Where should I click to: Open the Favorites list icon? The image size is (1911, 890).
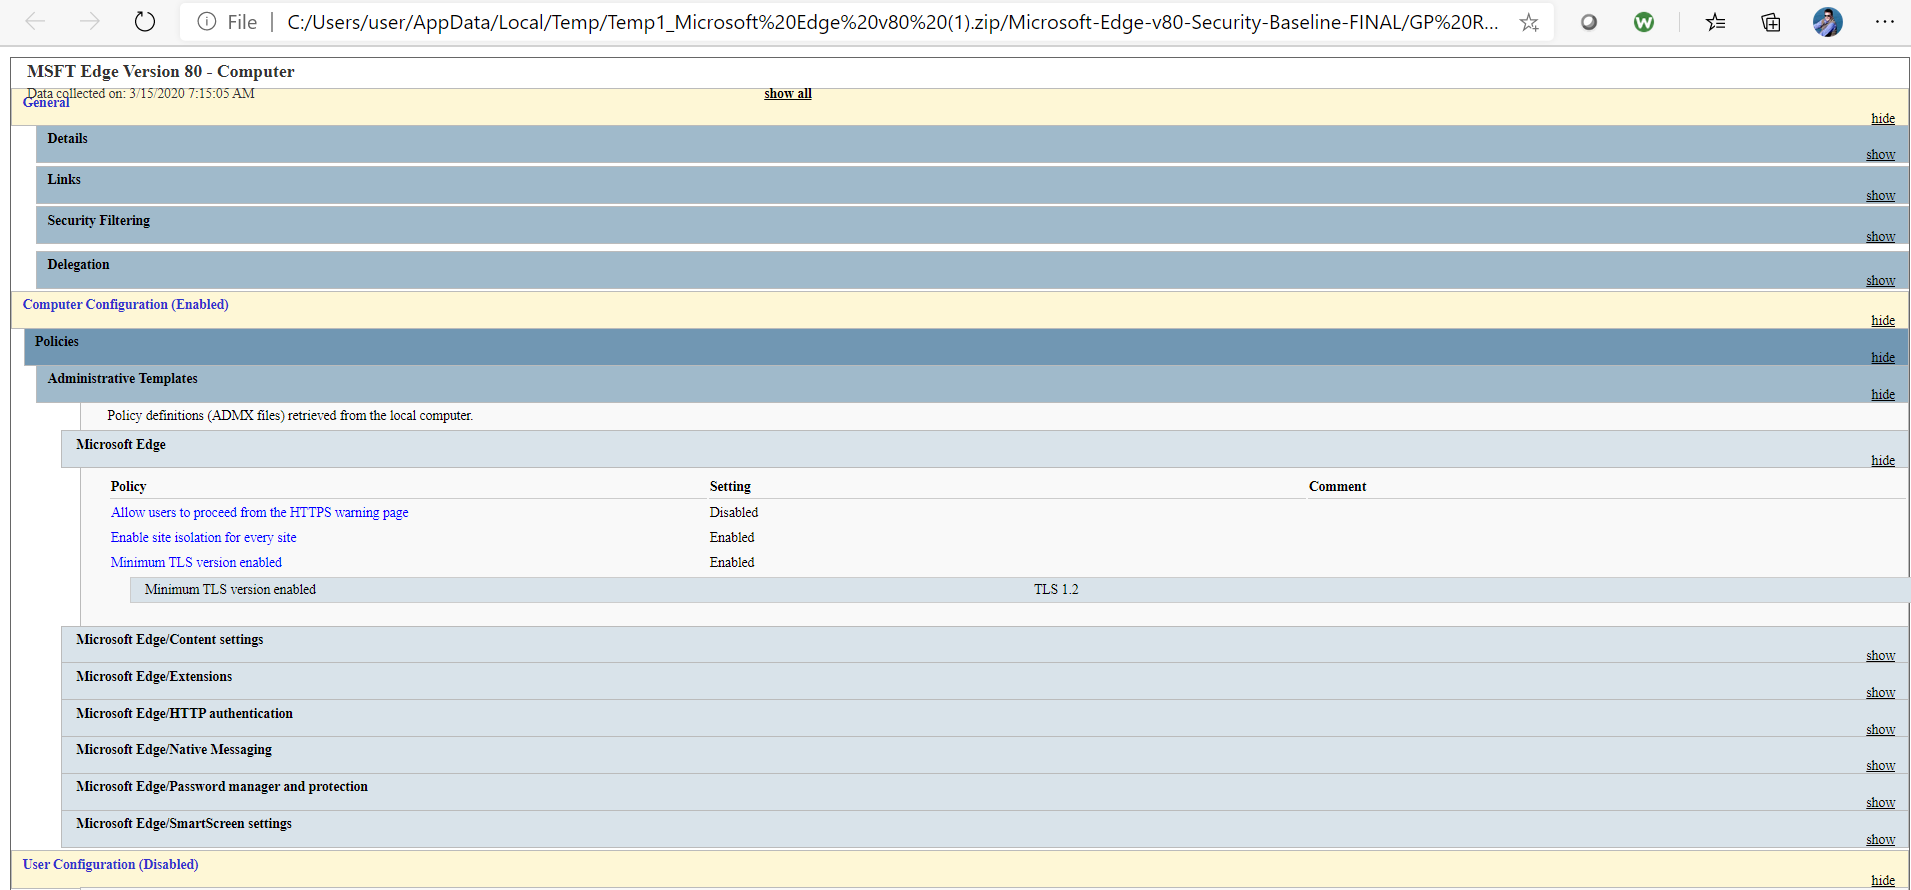click(x=1716, y=22)
